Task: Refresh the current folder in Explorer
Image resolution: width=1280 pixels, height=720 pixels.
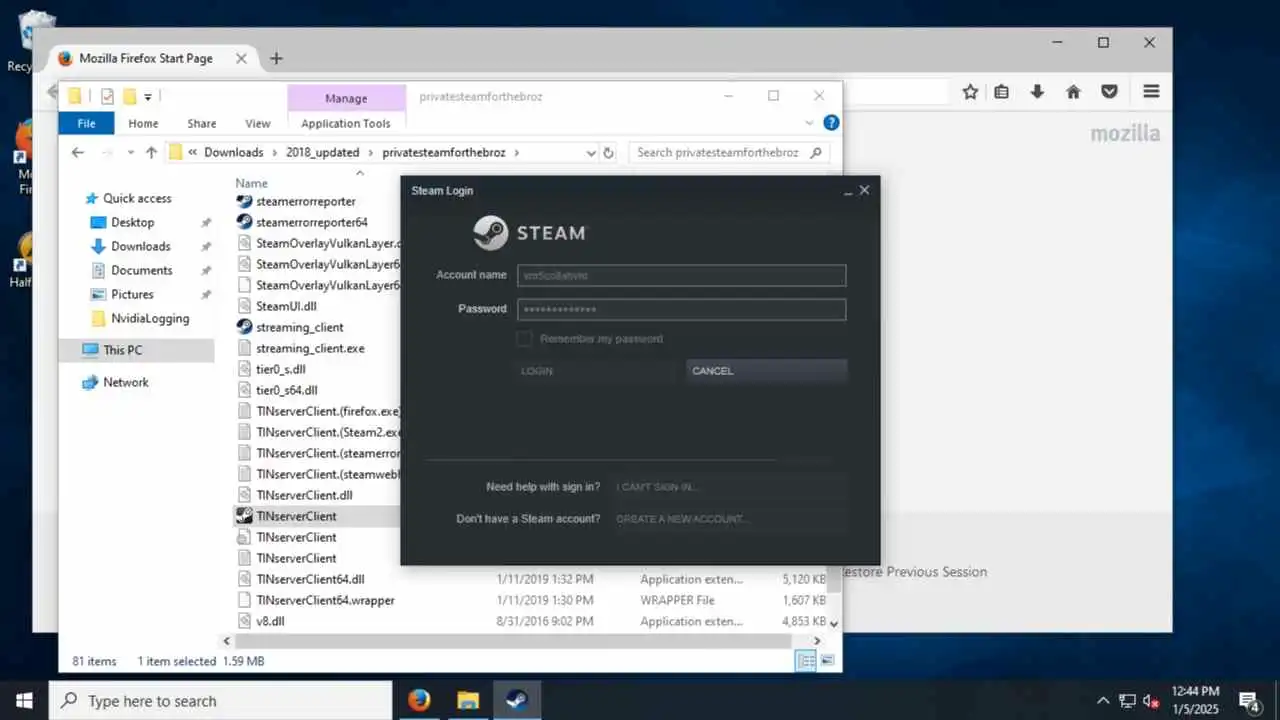Action: coord(608,153)
